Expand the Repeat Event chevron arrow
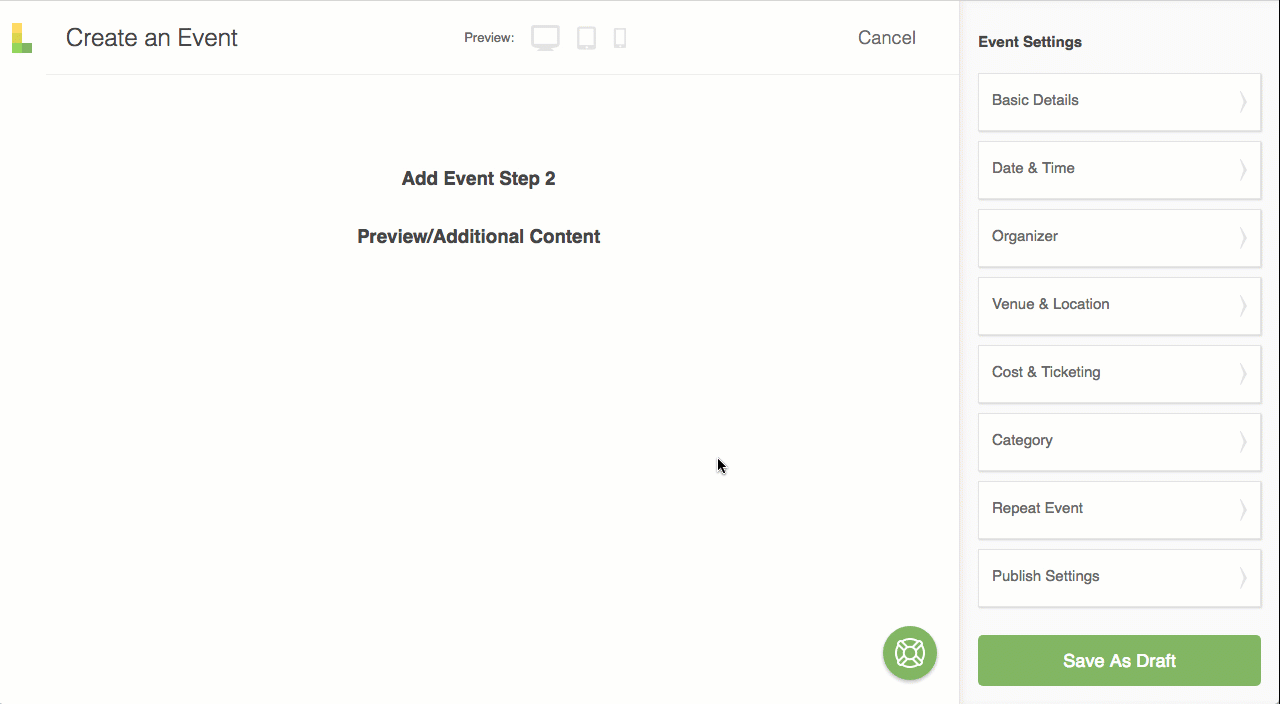Image resolution: width=1280 pixels, height=704 pixels. click(x=1243, y=509)
